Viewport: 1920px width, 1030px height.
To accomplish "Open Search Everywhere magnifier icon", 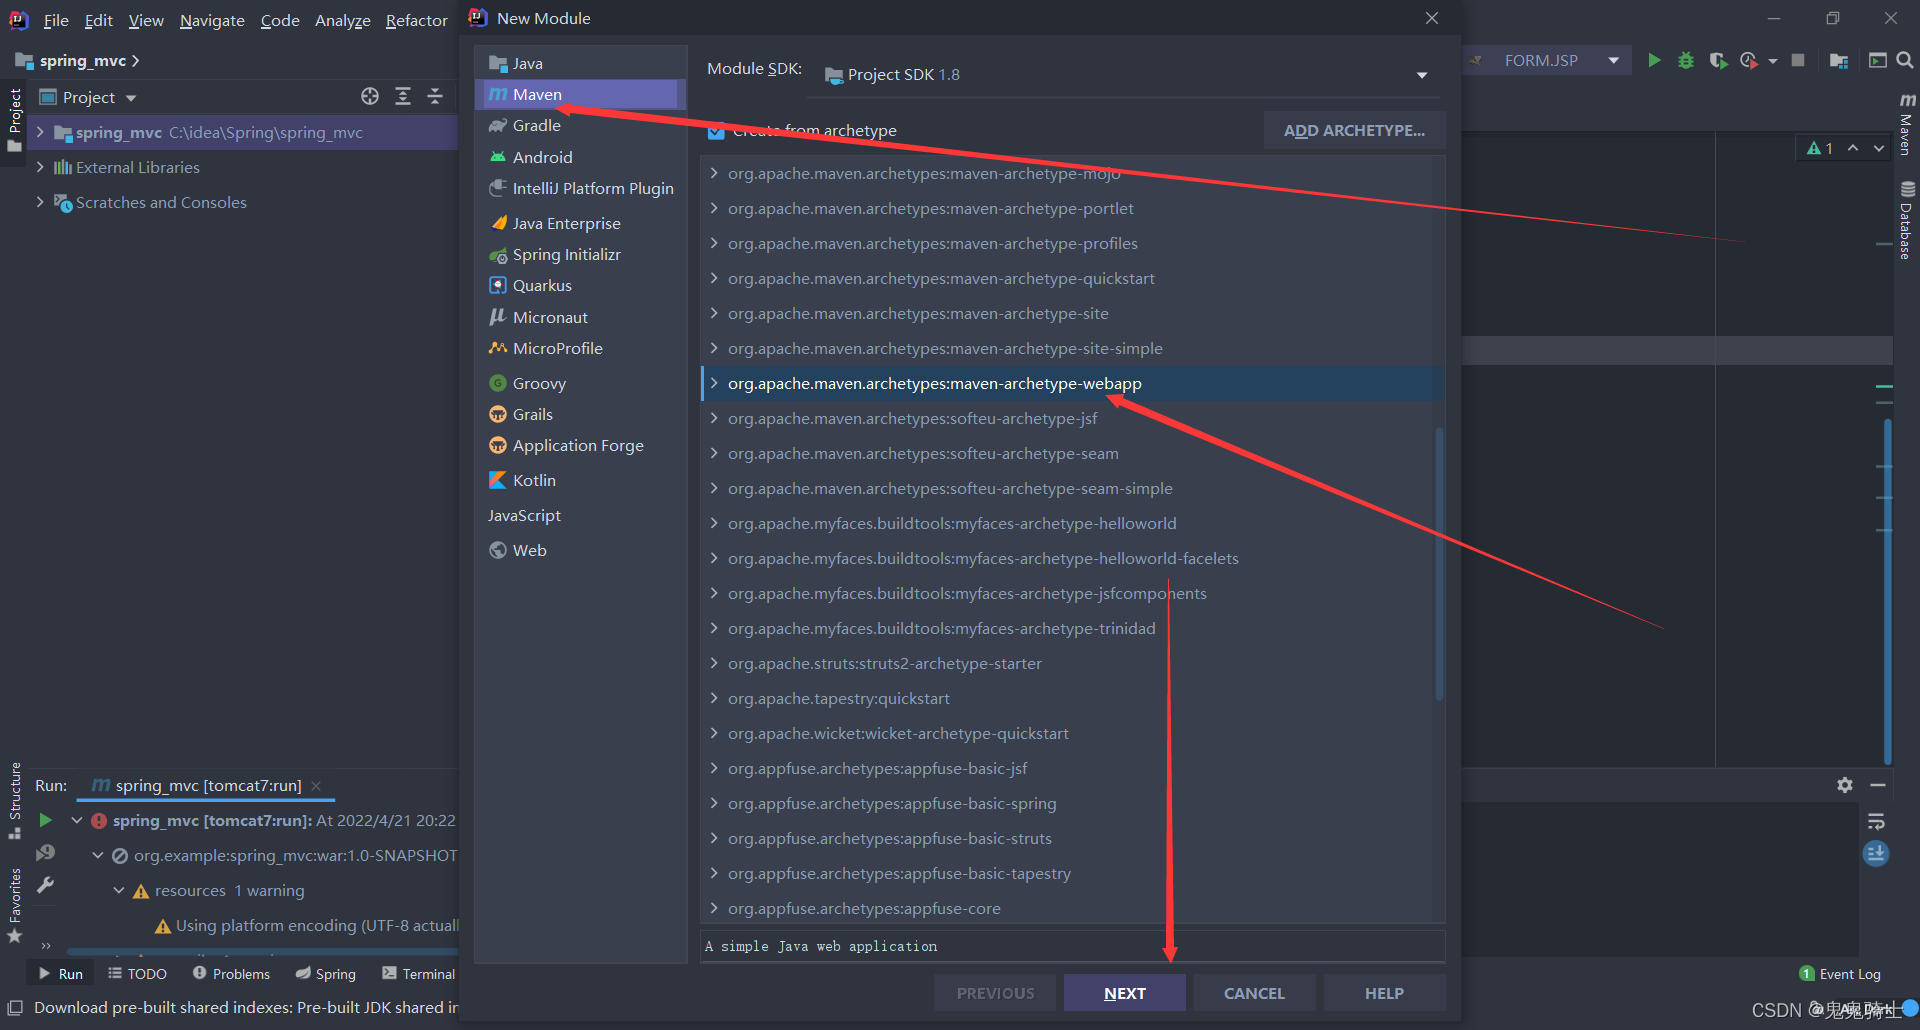I will pos(1905,60).
